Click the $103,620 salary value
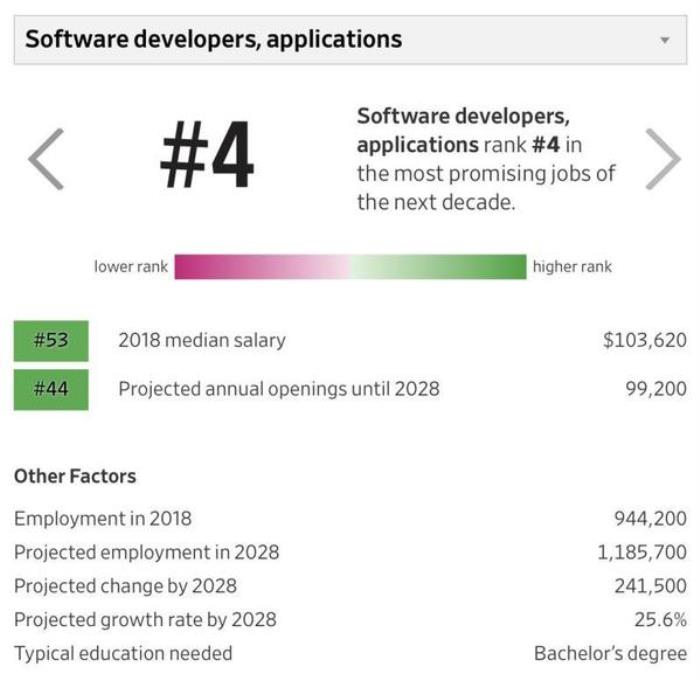Viewport: 700px width, 680px height. click(644, 340)
